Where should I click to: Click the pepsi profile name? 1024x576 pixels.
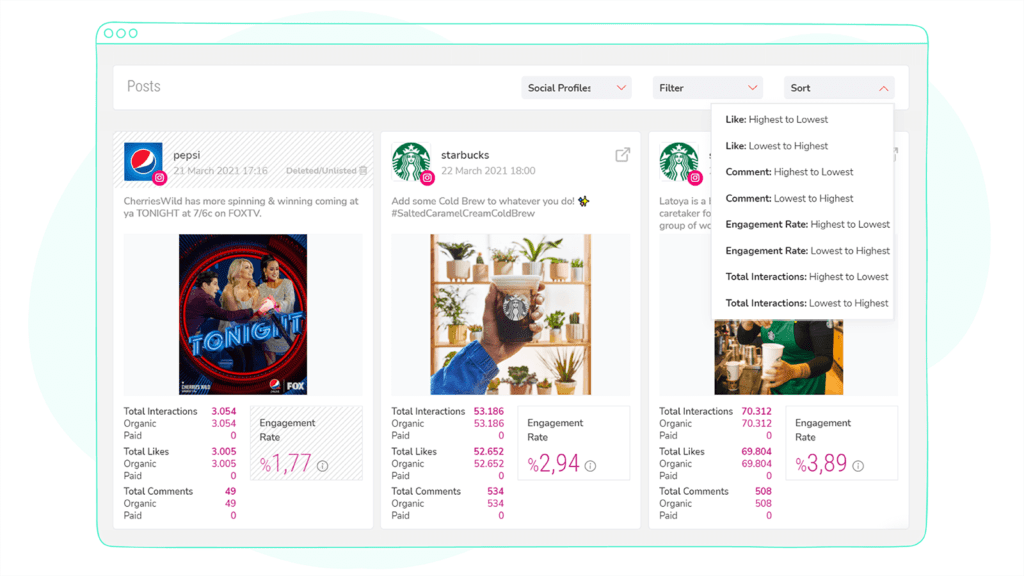point(187,155)
